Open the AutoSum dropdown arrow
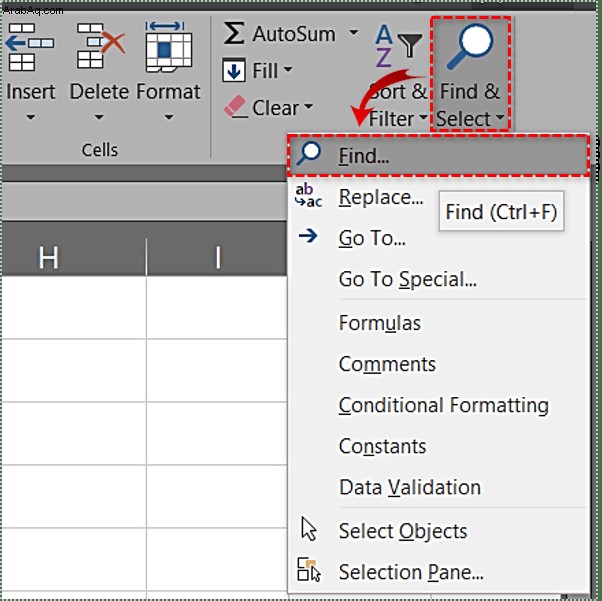The height and width of the screenshot is (601, 602). pos(354,33)
